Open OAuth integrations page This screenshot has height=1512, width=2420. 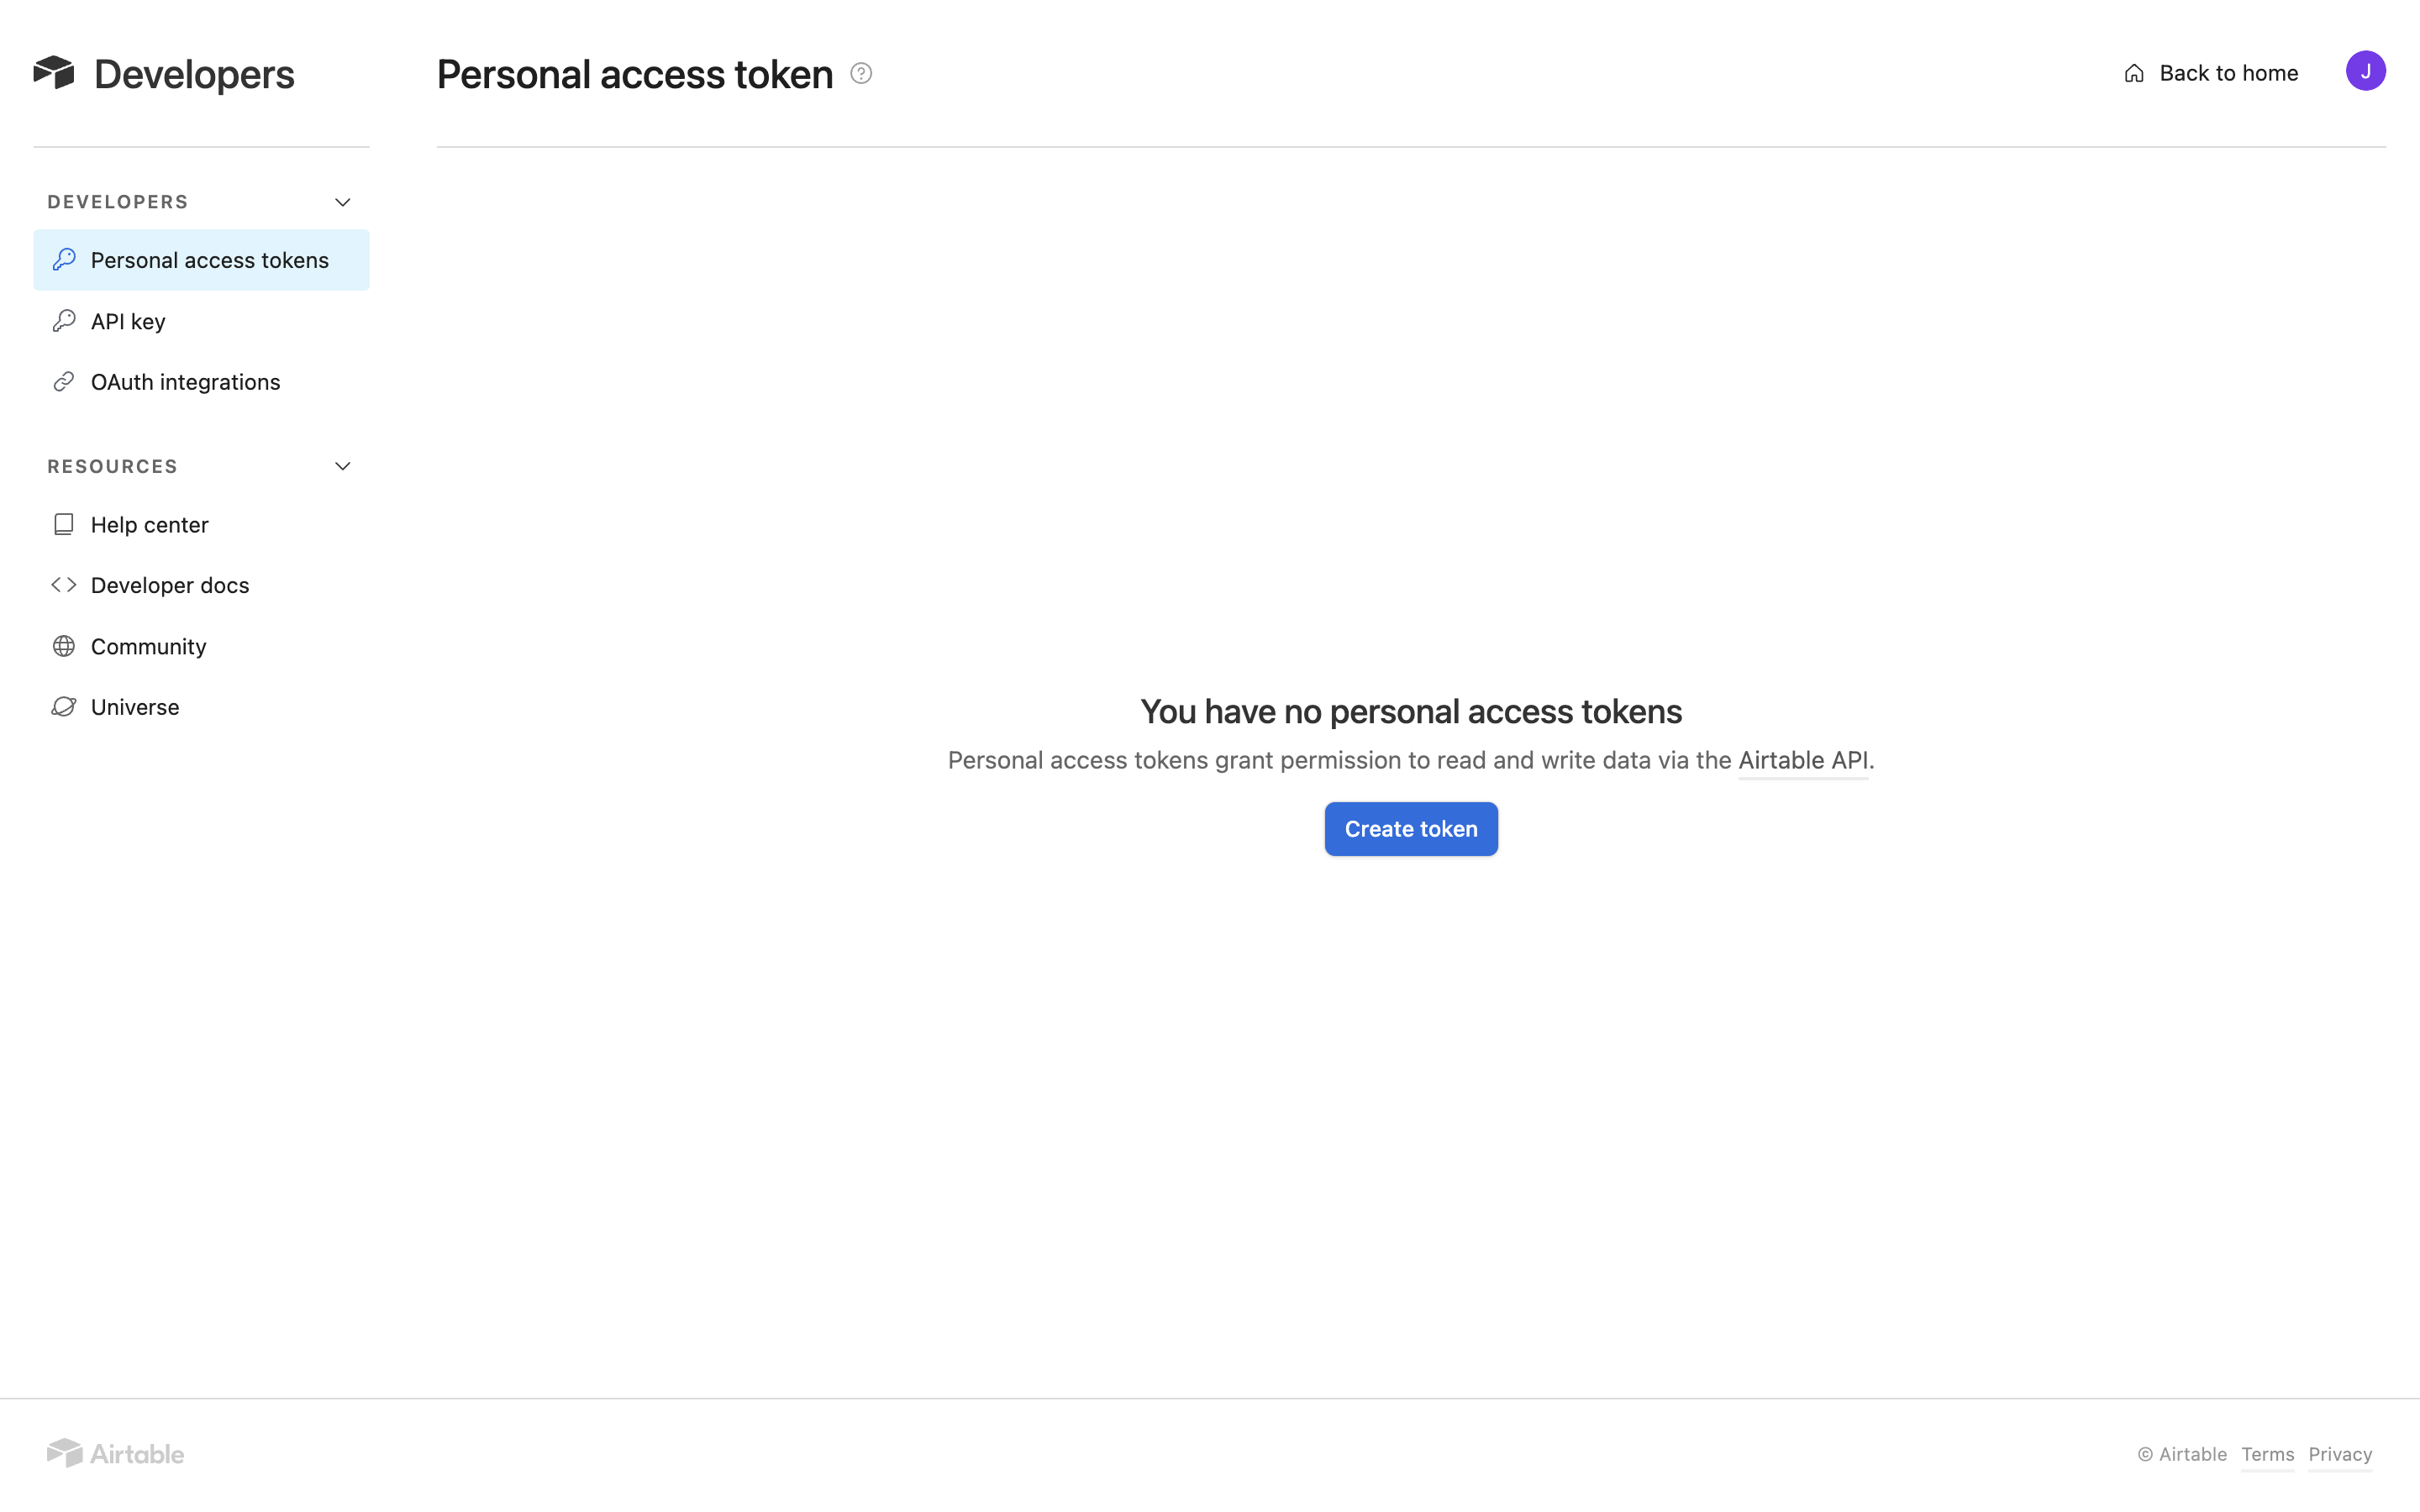(185, 382)
